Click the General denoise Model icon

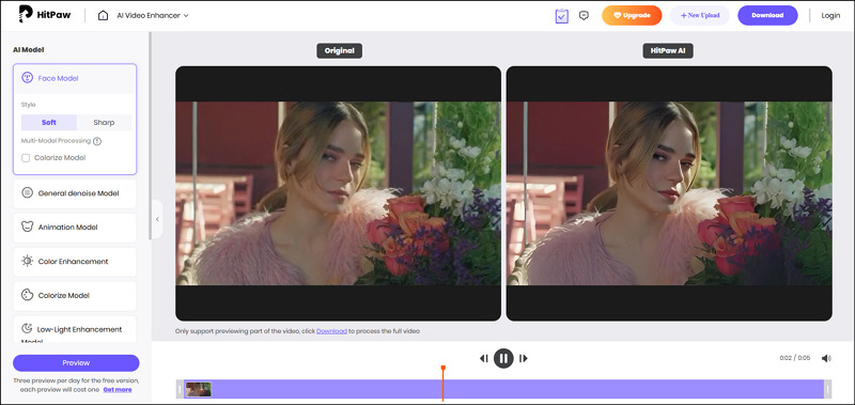click(x=27, y=192)
